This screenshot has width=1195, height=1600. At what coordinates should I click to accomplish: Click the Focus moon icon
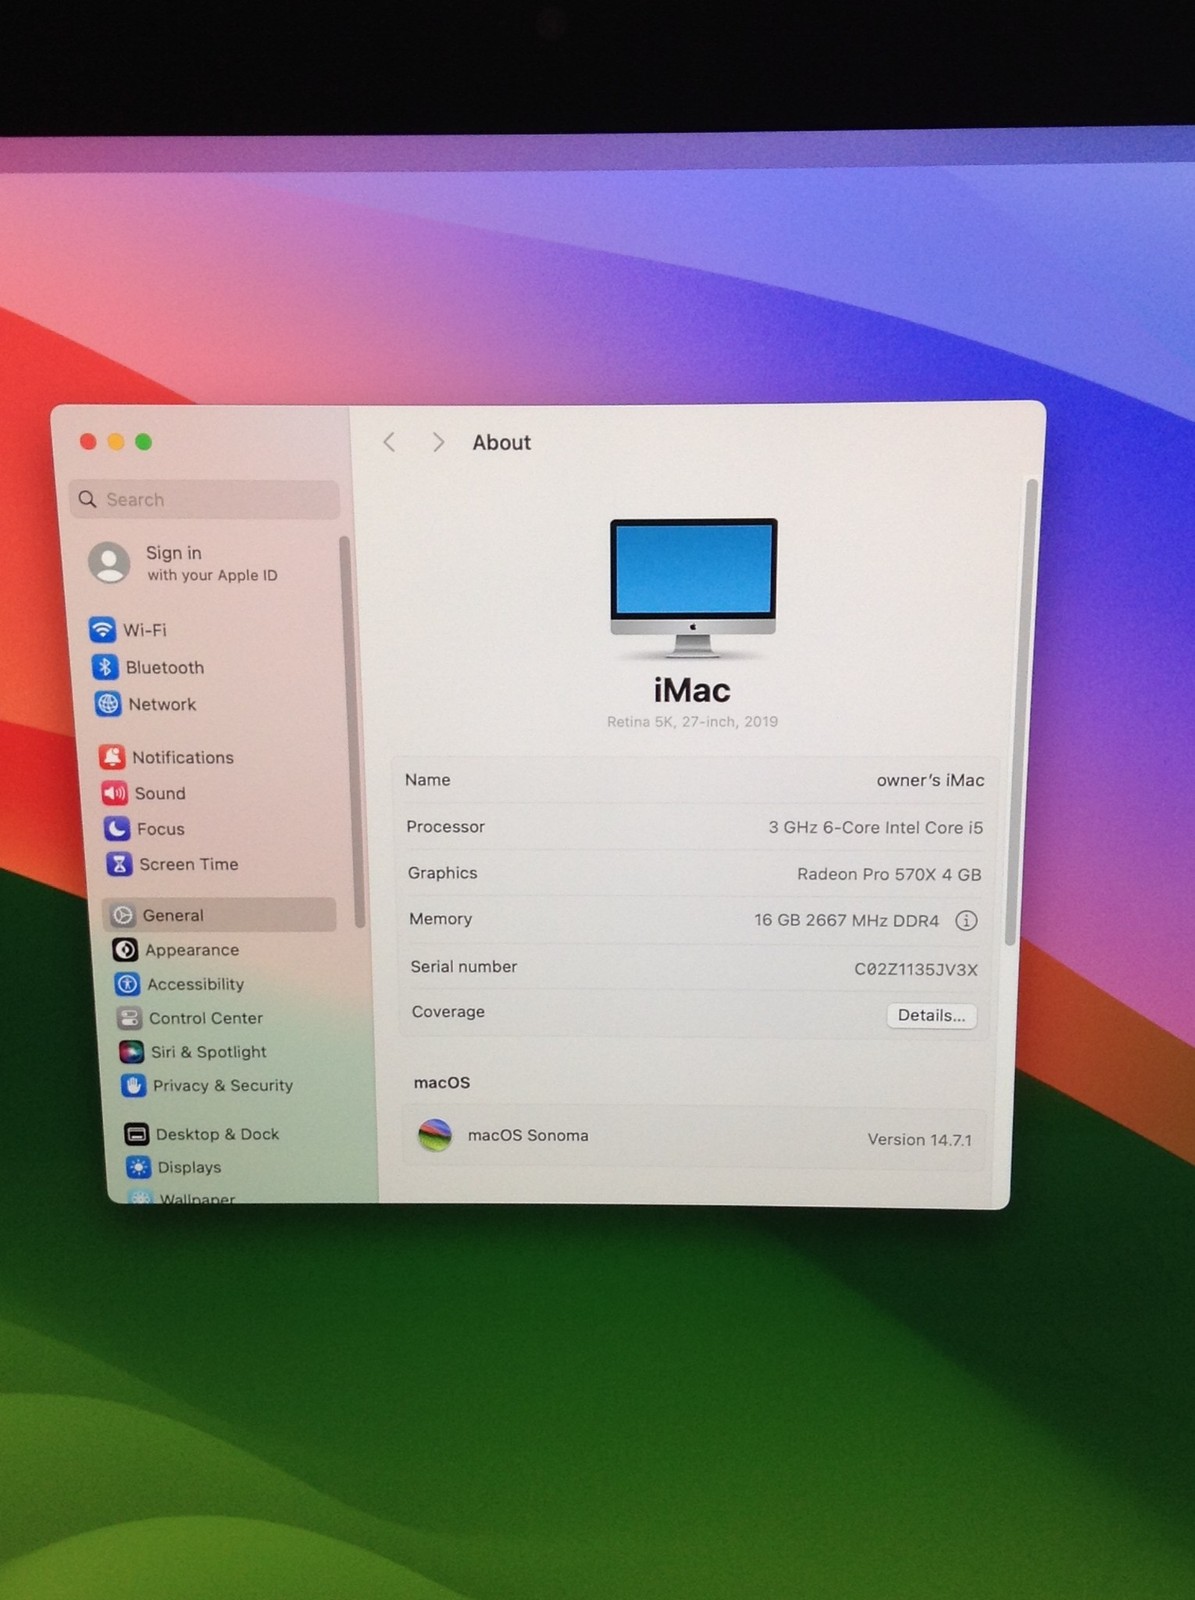coord(117,829)
